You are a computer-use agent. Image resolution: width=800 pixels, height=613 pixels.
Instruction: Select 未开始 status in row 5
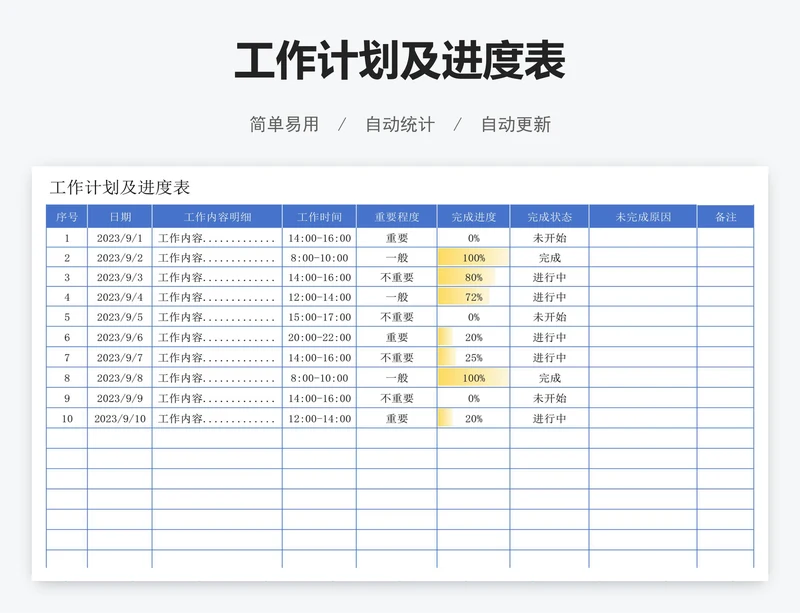point(549,317)
